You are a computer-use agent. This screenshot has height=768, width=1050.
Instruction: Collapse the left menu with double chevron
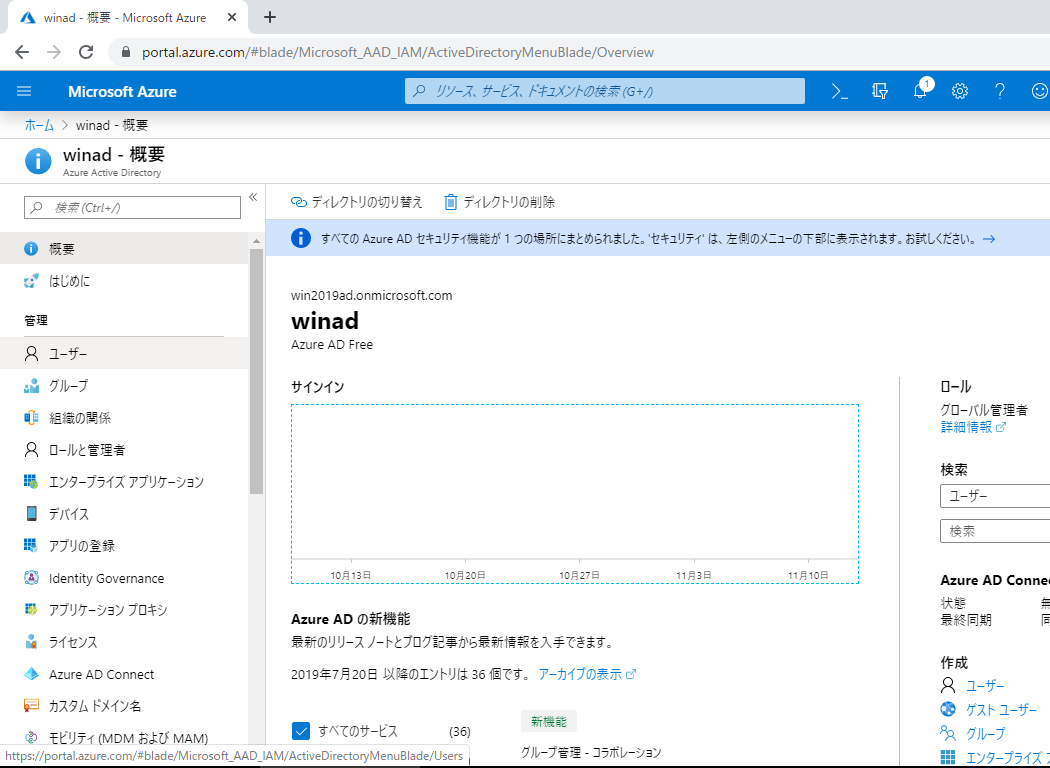[253, 197]
